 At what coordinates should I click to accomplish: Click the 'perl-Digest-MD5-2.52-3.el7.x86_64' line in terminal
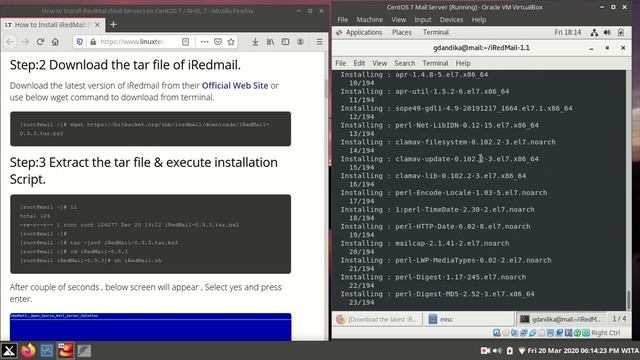point(464,294)
